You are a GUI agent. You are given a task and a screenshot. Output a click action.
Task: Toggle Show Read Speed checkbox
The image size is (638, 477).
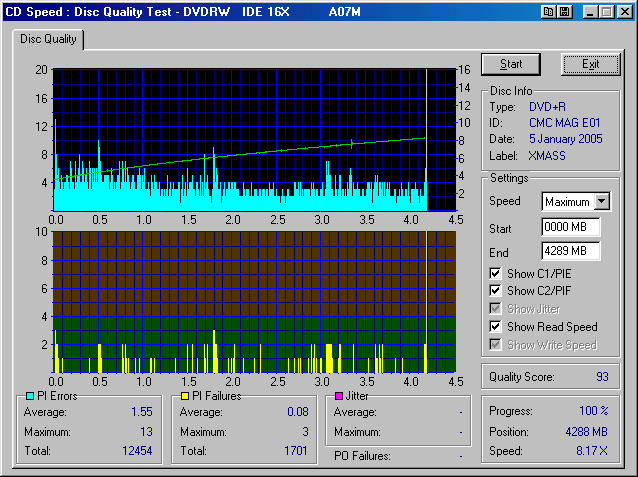point(495,326)
